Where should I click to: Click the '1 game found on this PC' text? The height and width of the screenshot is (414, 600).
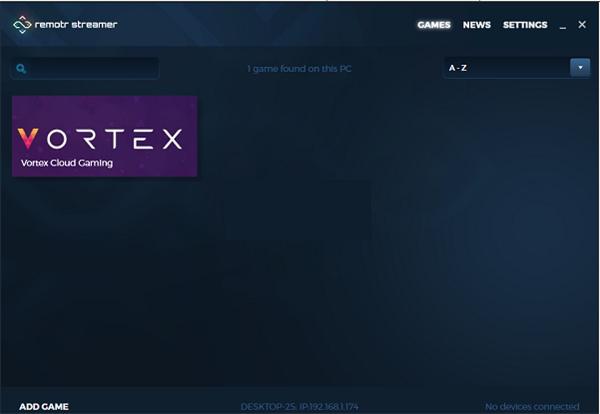click(x=299, y=68)
